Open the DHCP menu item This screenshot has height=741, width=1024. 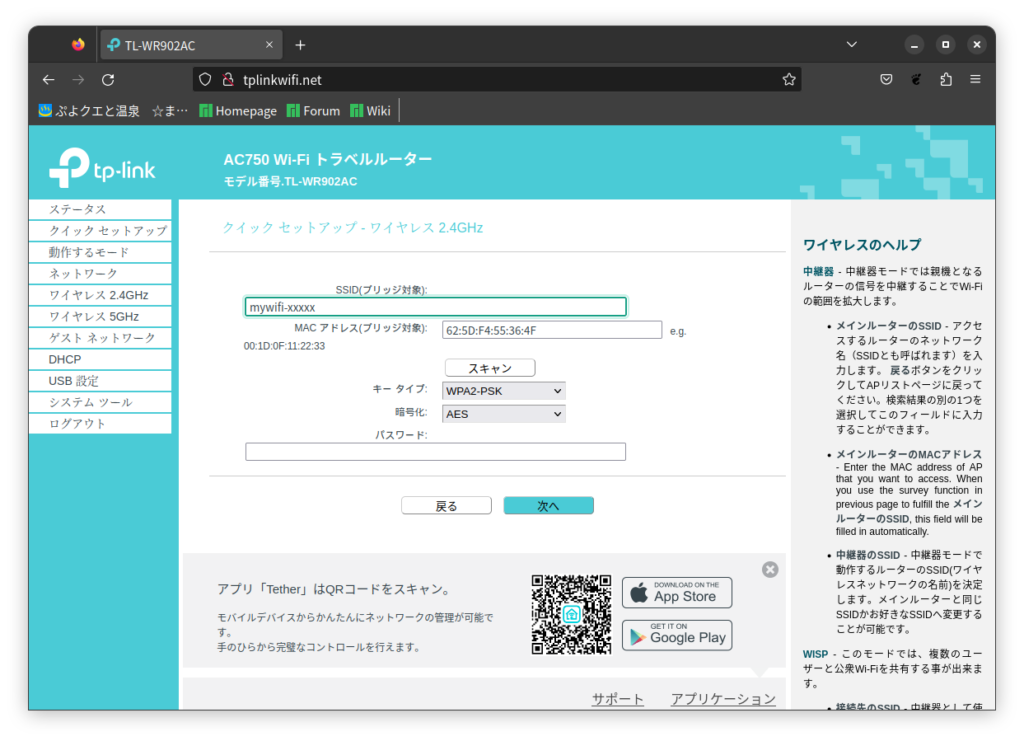click(x=101, y=359)
